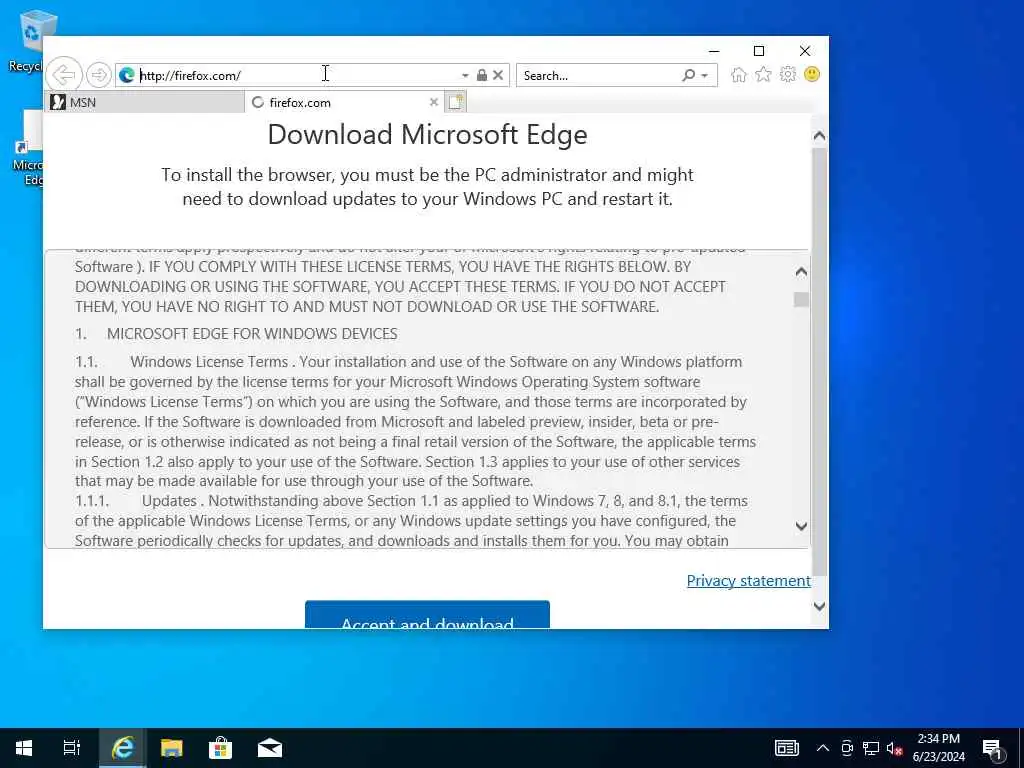Image resolution: width=1024 pixels, height=768 pixels.
Task: Go back with the browser back arrow
Action: coord(64,75)
